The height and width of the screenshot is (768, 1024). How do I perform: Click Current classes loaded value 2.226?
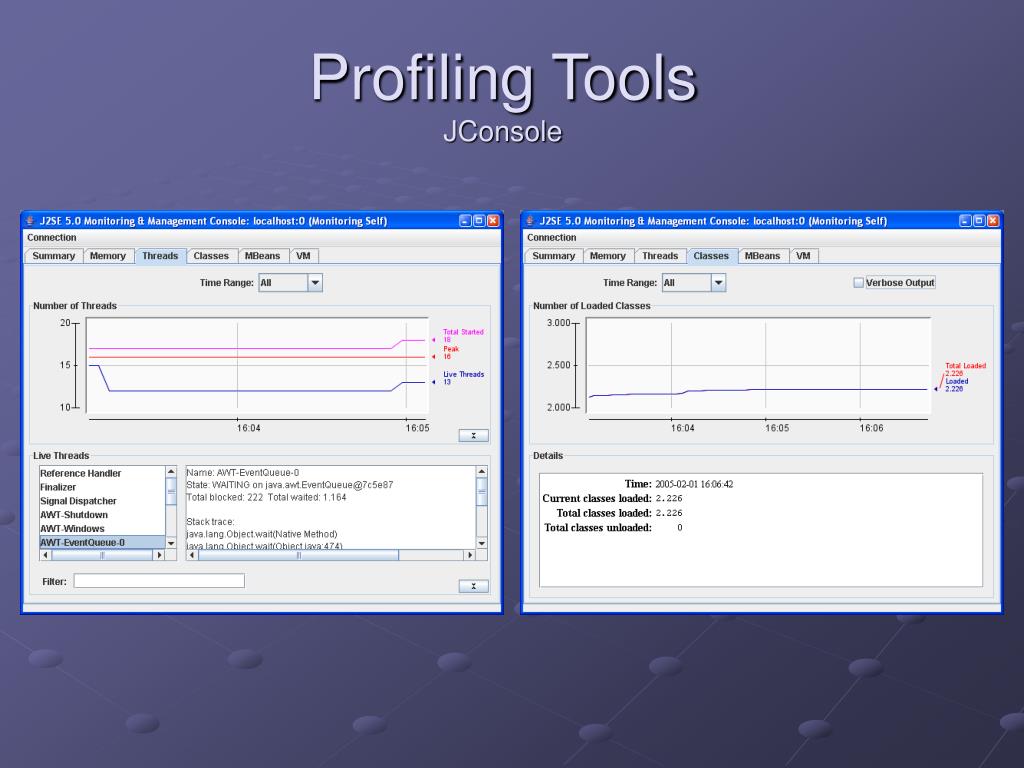point(669,498)
